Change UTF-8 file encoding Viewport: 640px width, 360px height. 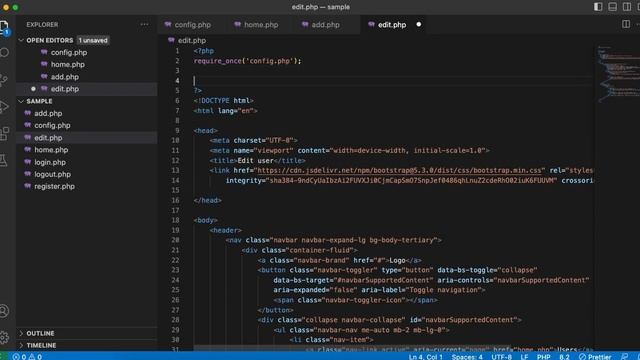pos(502,356)
